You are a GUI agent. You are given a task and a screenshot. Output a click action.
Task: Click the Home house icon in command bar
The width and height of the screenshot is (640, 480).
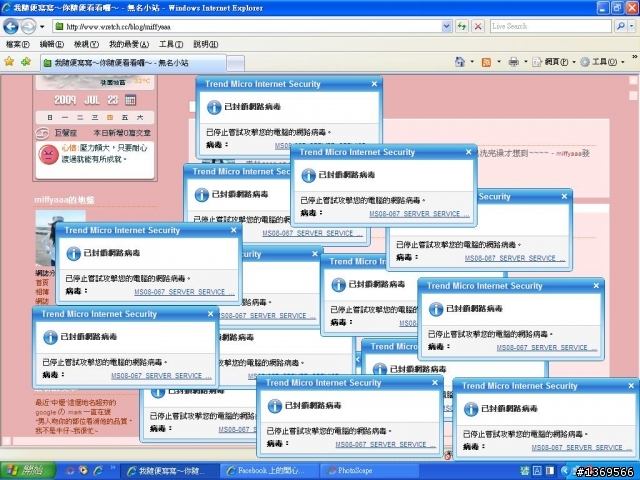tap(460, 62)
